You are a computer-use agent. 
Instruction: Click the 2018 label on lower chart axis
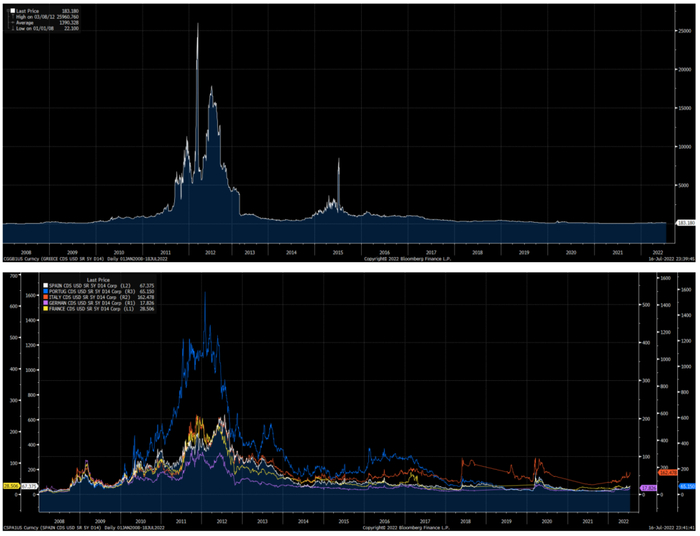465,521
